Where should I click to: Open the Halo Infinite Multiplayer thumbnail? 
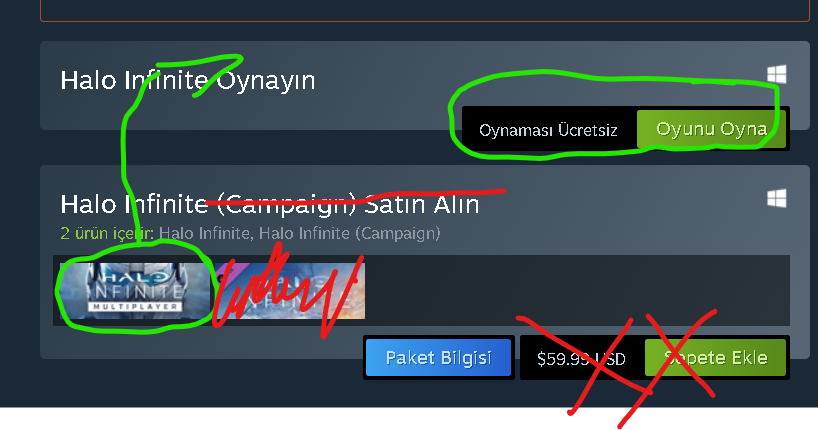click(135, 291)
